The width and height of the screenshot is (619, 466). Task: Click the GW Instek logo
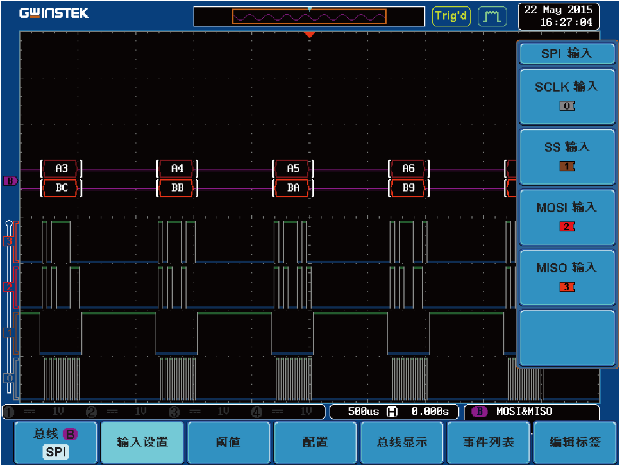tap(52, 14)
